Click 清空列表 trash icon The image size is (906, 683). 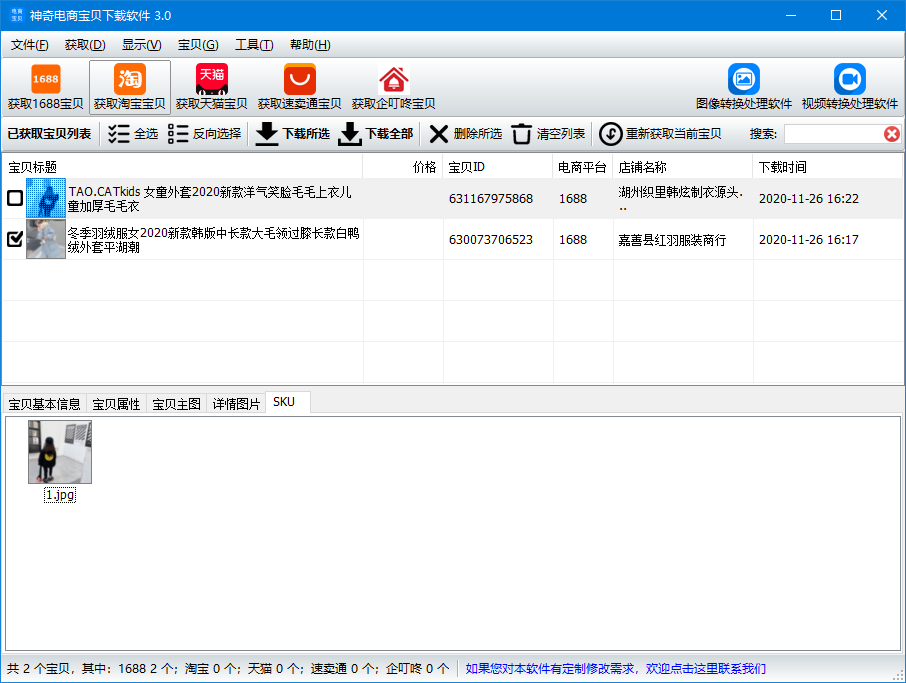pyautogui.click(x=521, y=133)
